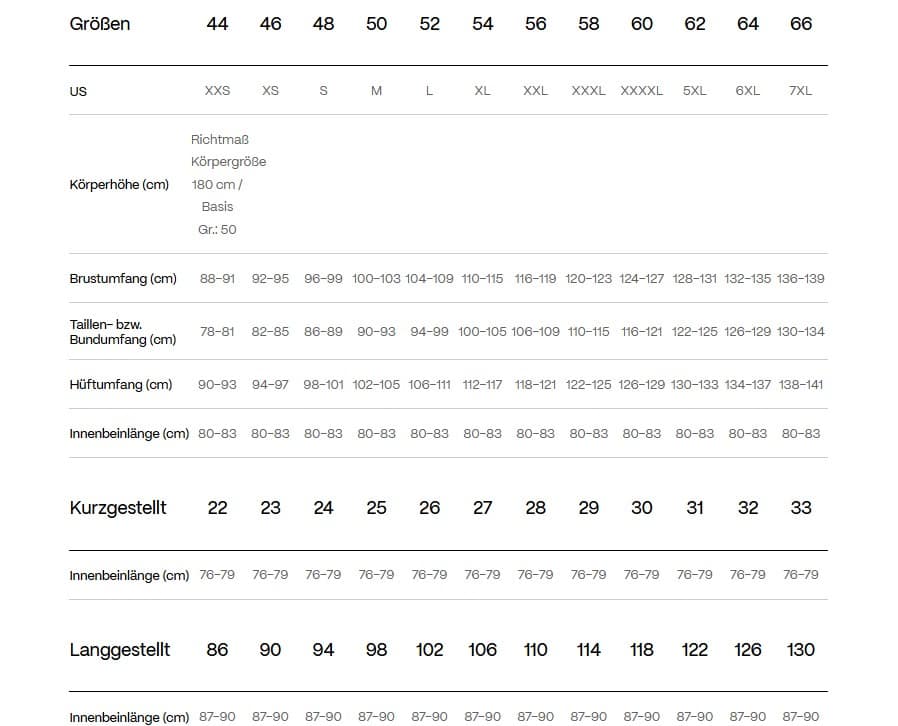Image resolution: width=898 pixels, height=726 pixels.
Task: Select size 98 in the Langgestellt row
Action: pos(376,650)
